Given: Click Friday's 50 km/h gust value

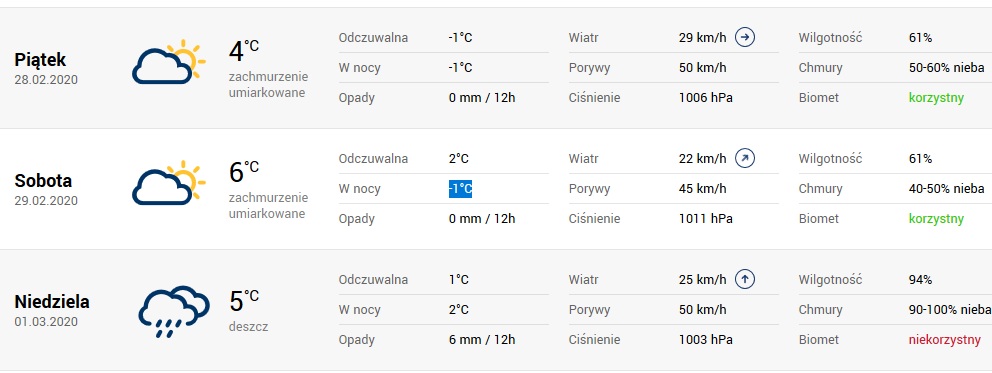Looking at the screenshot, I should (702, 68).
